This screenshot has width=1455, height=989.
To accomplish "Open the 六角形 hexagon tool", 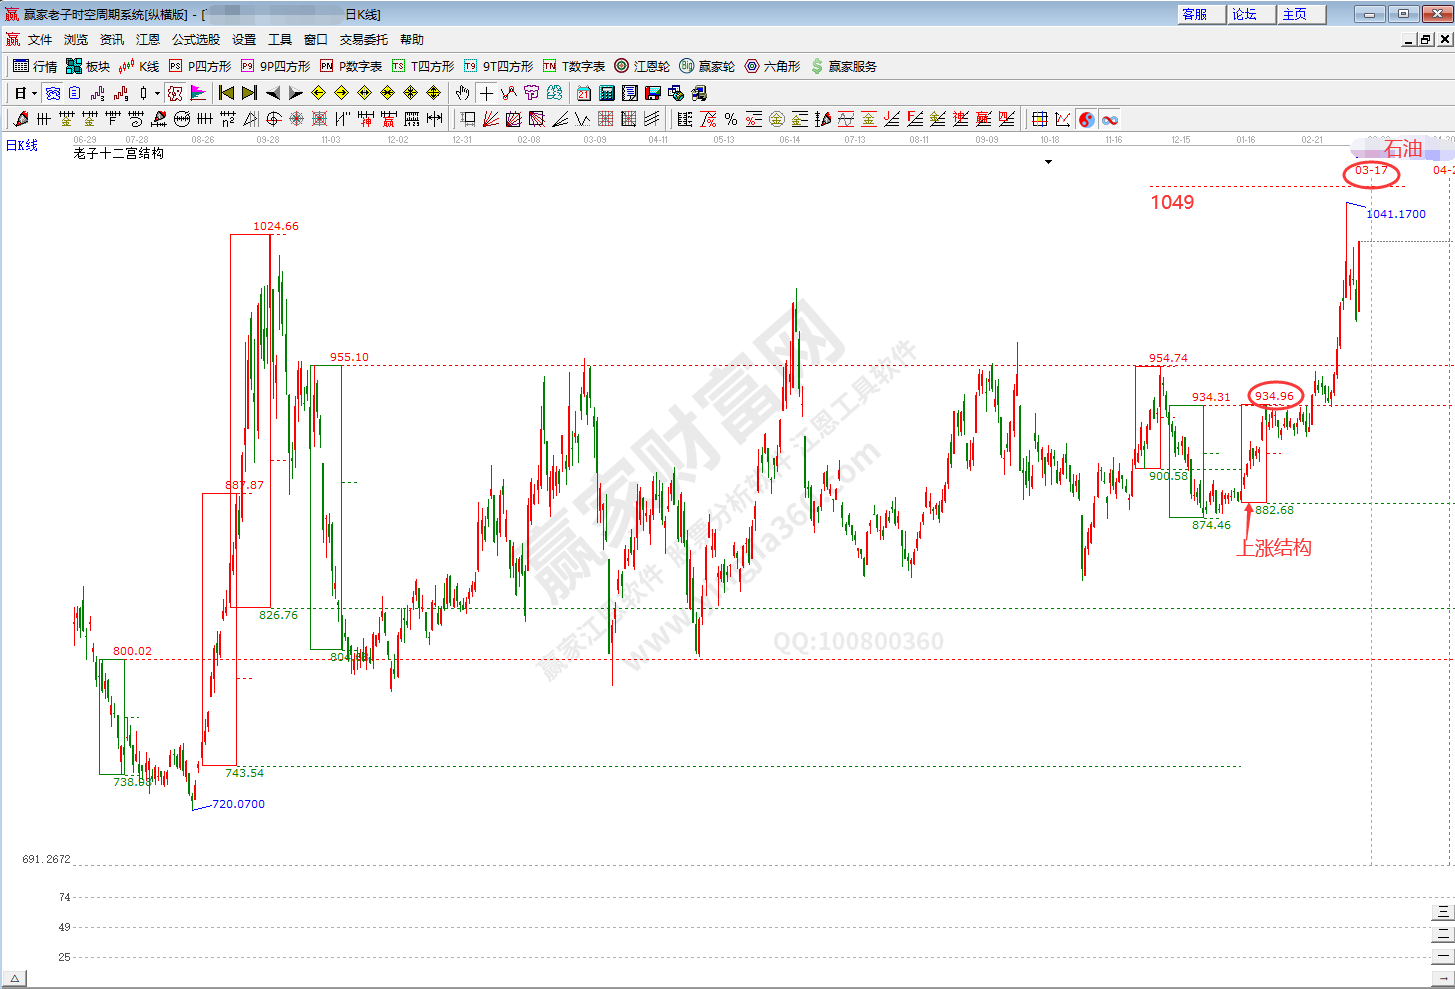I will tap(772, 66).
